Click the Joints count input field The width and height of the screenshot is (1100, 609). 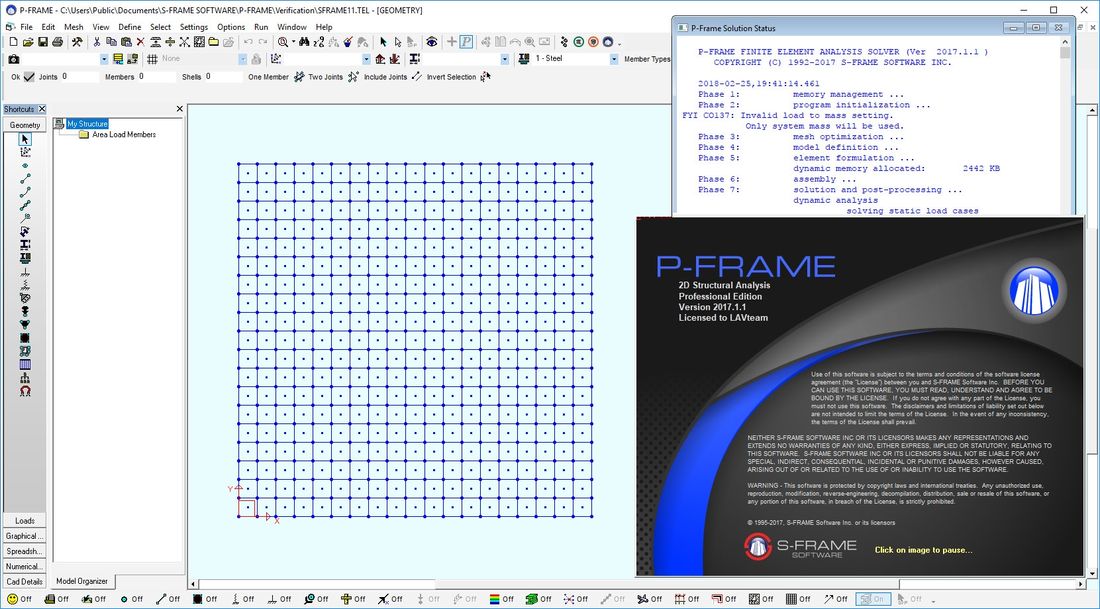click(80, 77)
